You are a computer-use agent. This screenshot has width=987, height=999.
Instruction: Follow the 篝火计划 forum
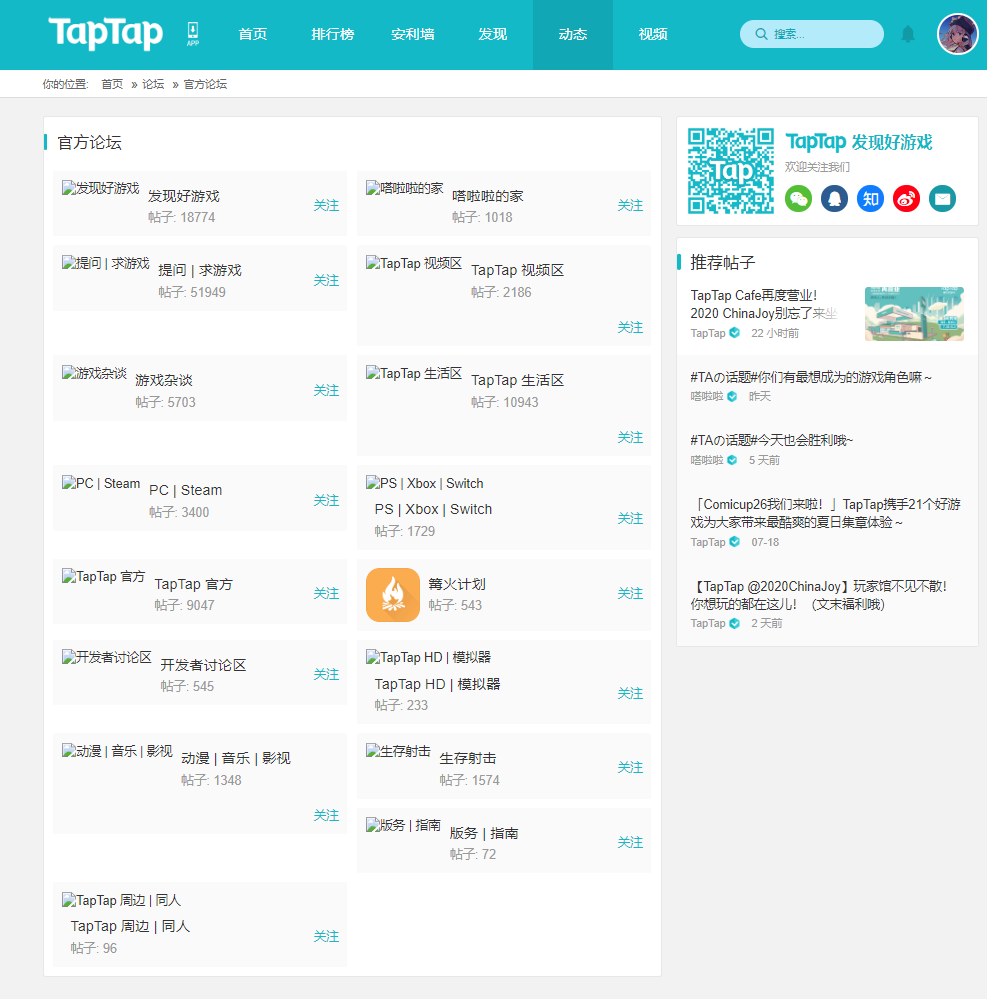point(630,593)
